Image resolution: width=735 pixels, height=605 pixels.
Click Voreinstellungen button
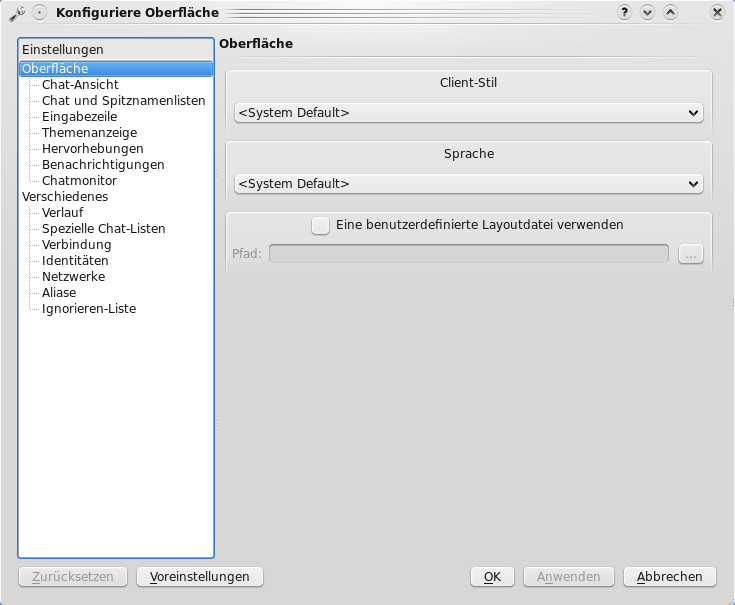[x=199, y=577]
